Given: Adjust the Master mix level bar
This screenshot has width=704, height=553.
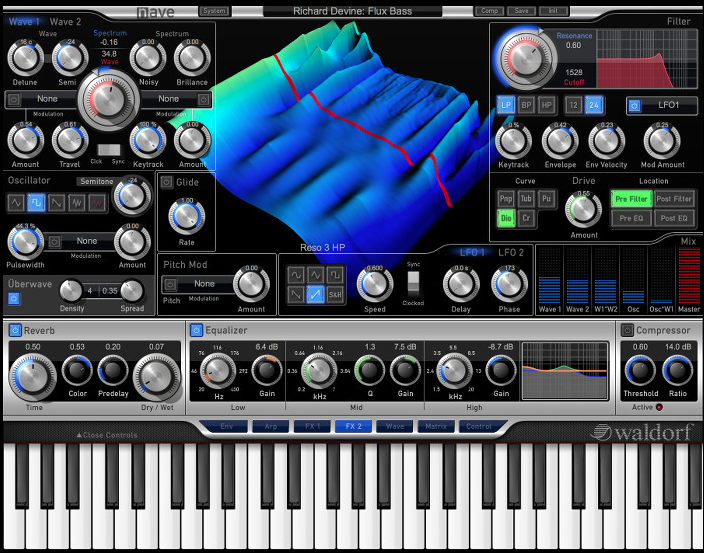Looking at the screenshot, I should [x=689, y=276].
